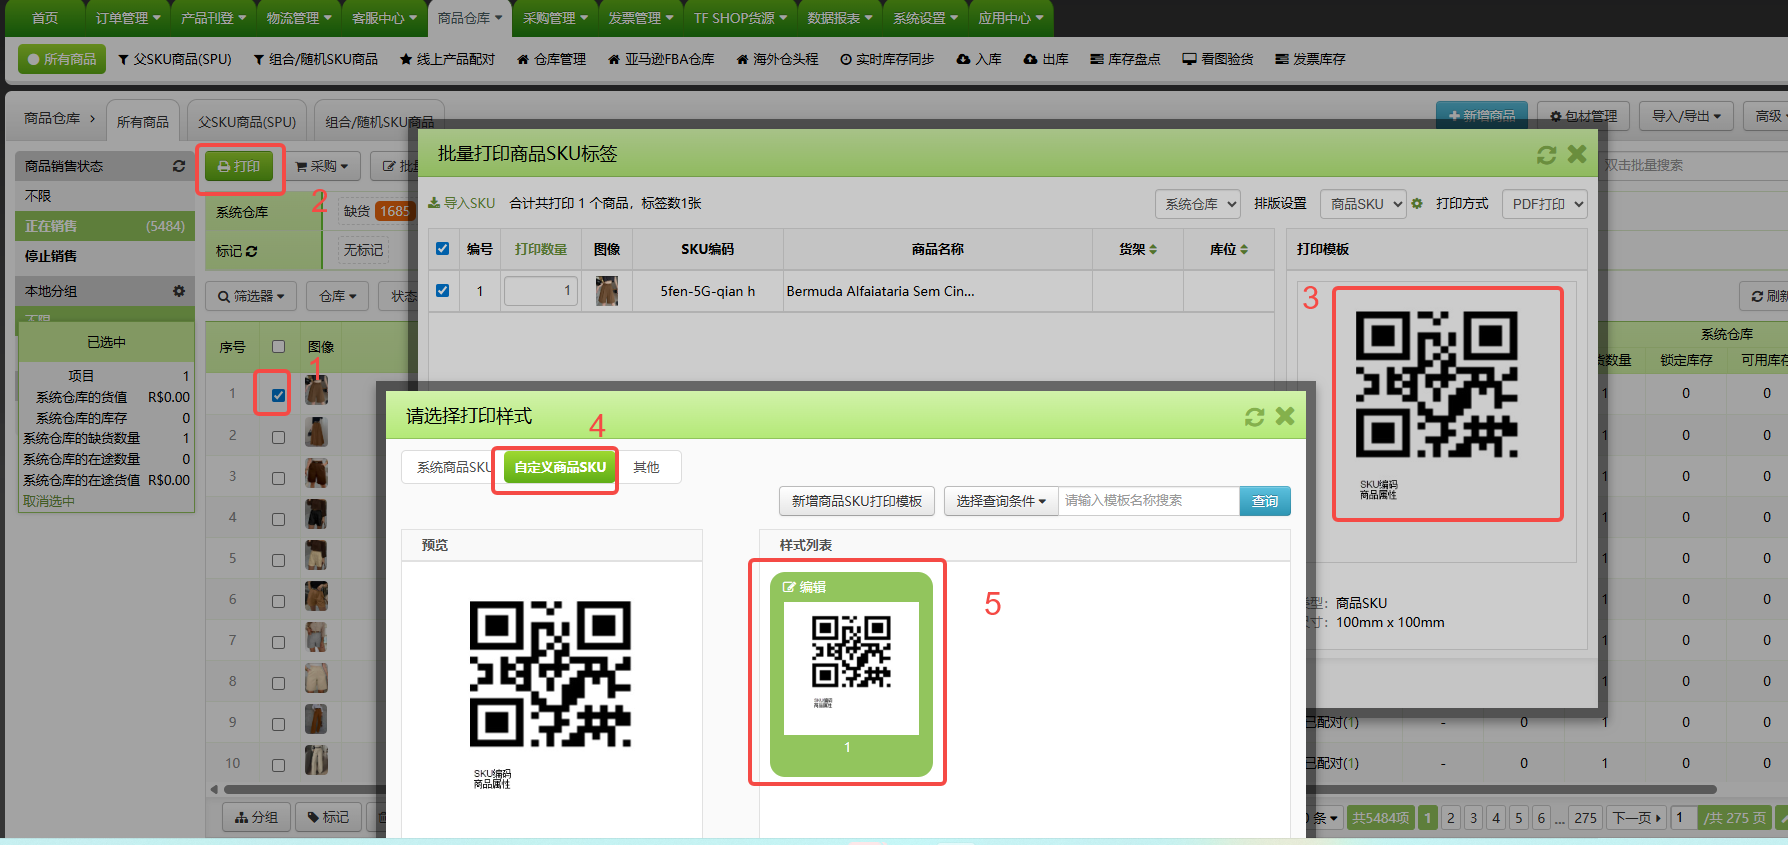Open the query condition dropdown
Screen dimensions: 1788x845
(1000, 501)
